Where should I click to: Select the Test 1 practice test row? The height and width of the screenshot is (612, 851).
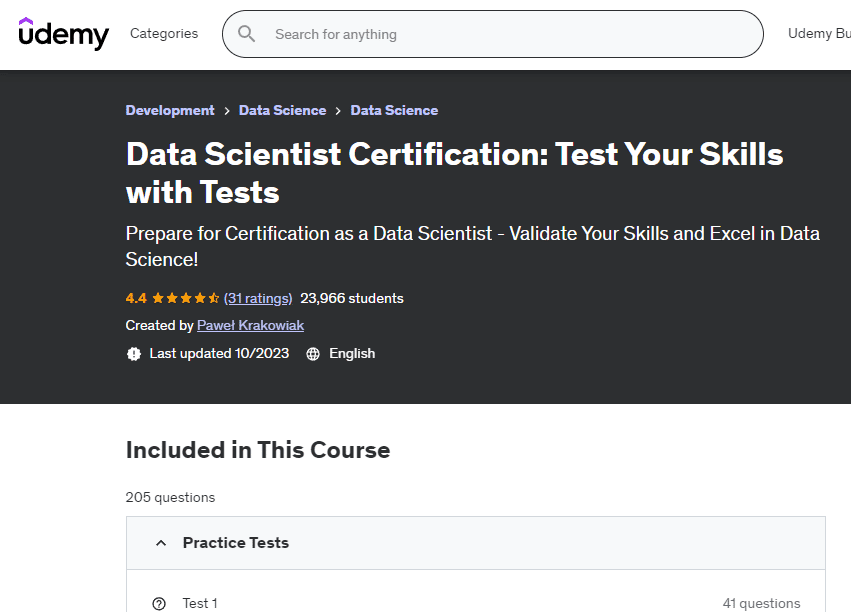pos(475,603)
